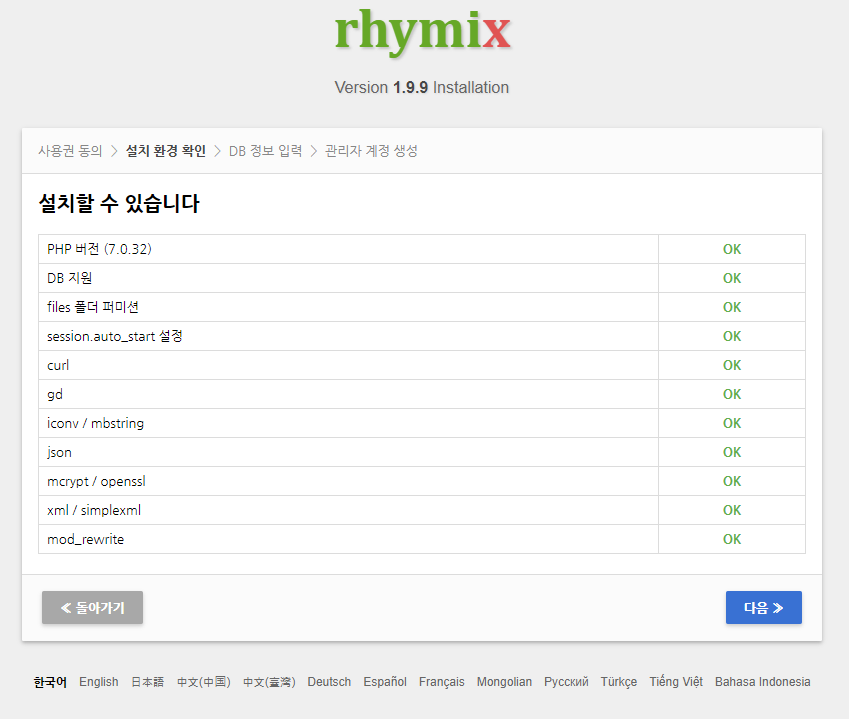Image resolution: width=849 pixels, height=719 pixels.
Task: Switch language to Mongolian
Action: (x=504, y=682)
